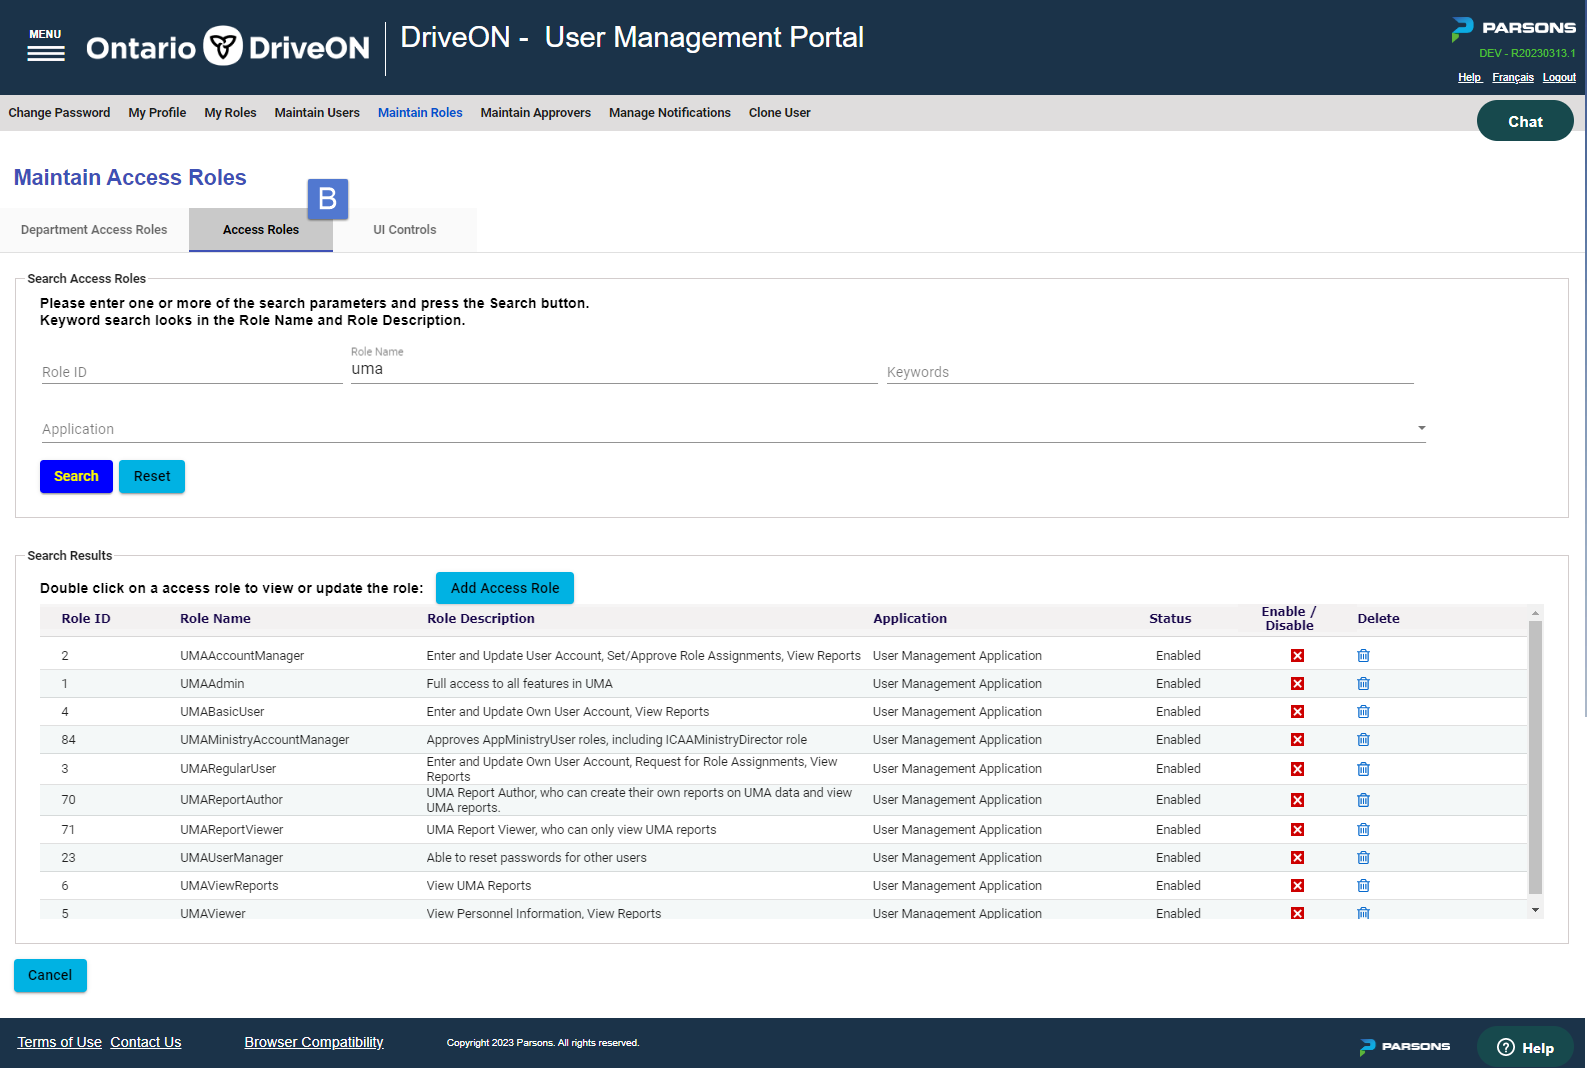Select the UMAAdmin role name cell
Screen dimensions: 1587x1069
212,684
